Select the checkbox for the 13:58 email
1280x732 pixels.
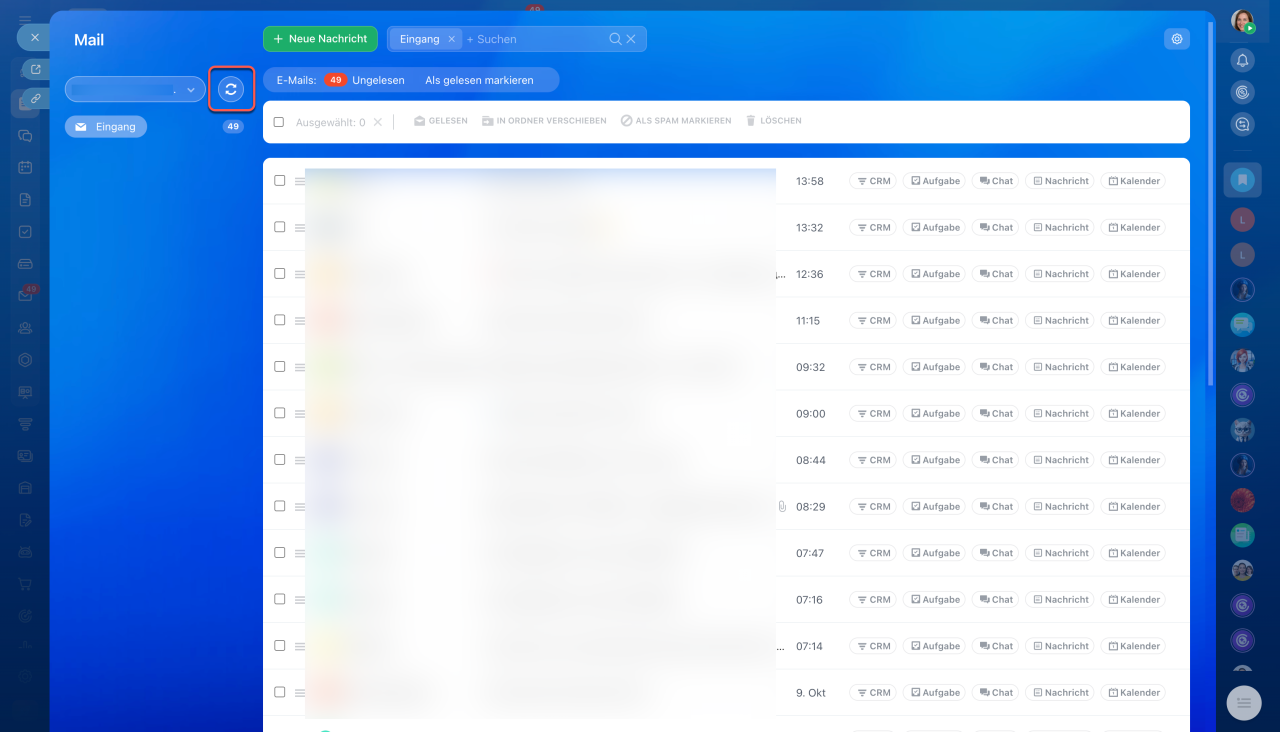coord(280,181)
